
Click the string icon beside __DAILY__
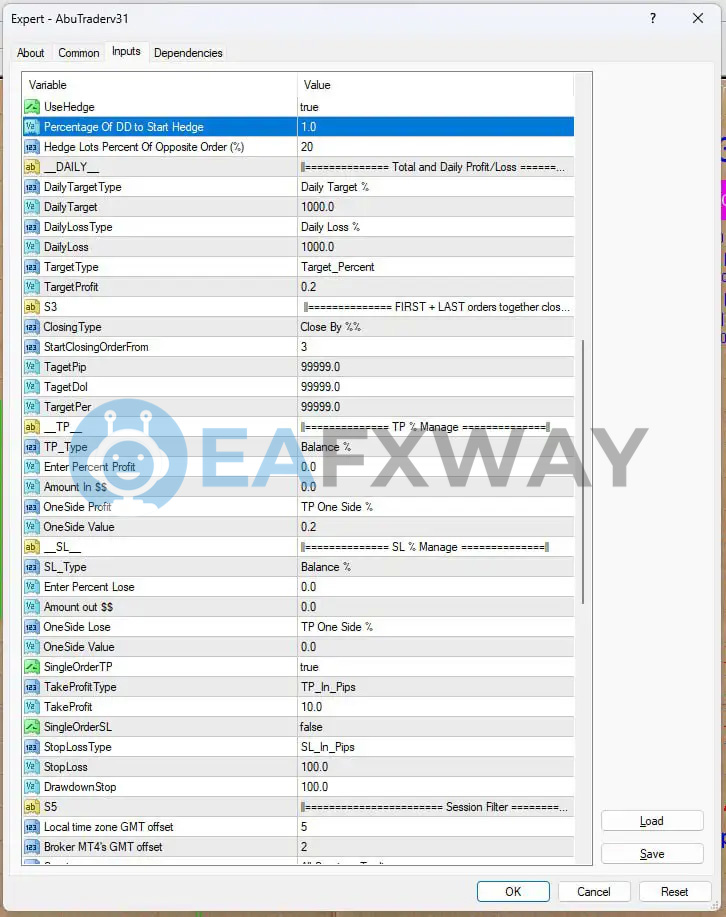coord(32,167)
